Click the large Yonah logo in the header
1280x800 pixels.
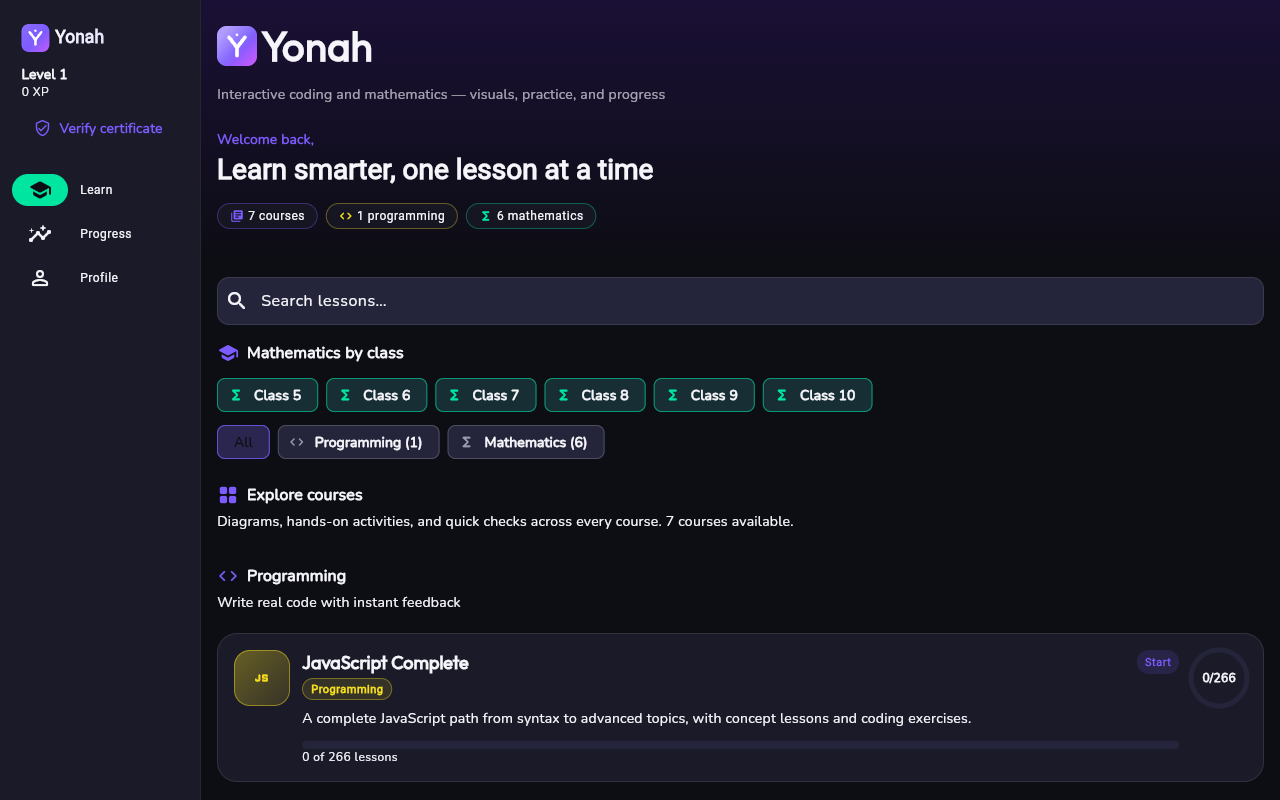237,46
